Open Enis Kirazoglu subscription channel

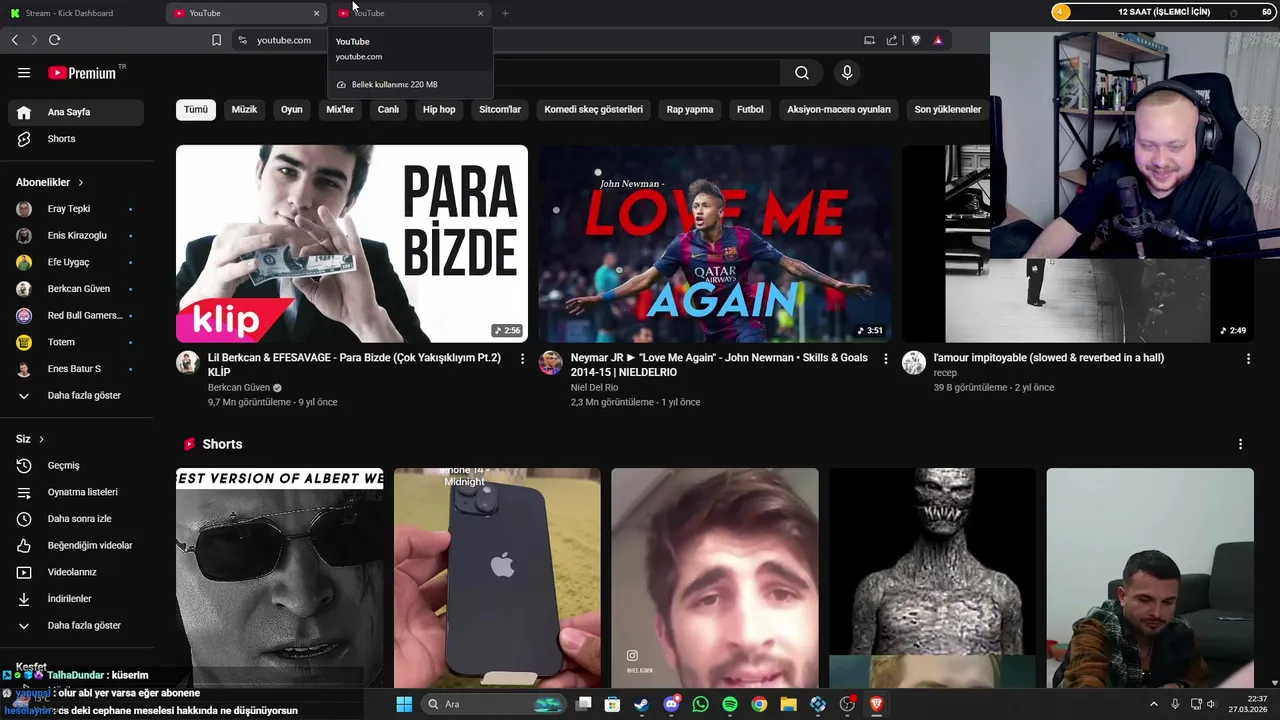pos(76,236)
